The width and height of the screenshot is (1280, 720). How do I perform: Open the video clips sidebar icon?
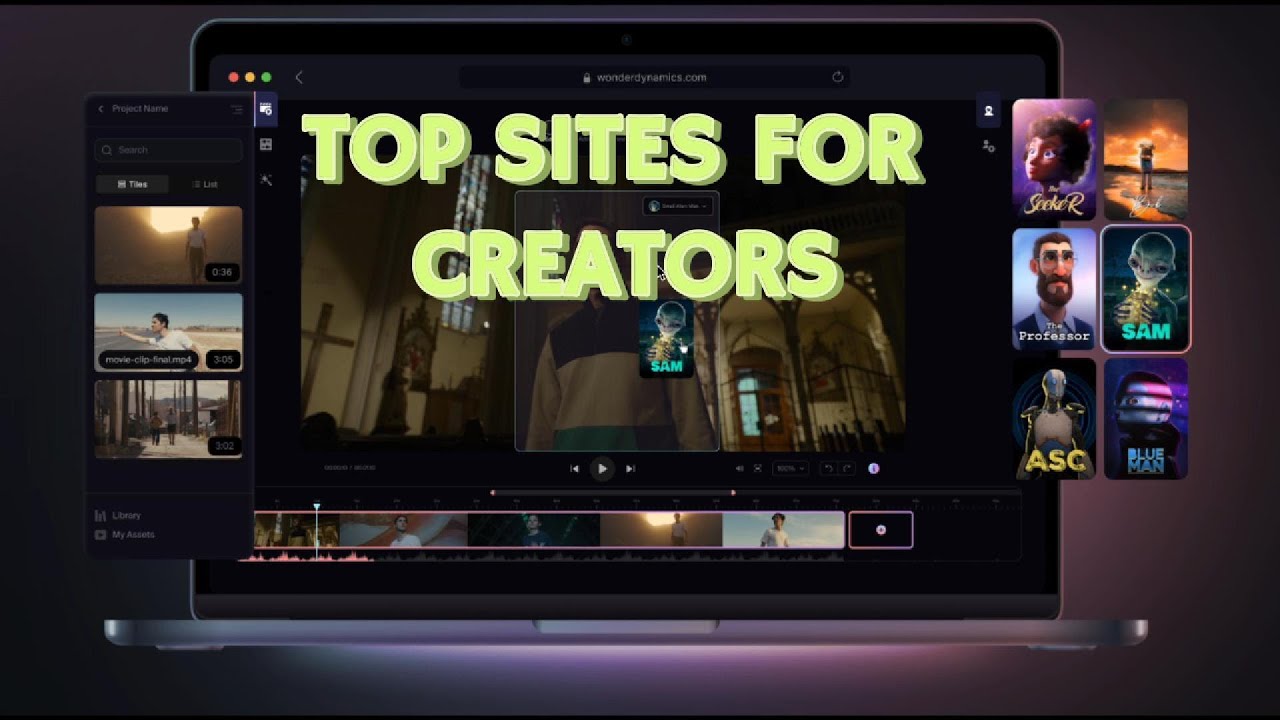(266, 109)
